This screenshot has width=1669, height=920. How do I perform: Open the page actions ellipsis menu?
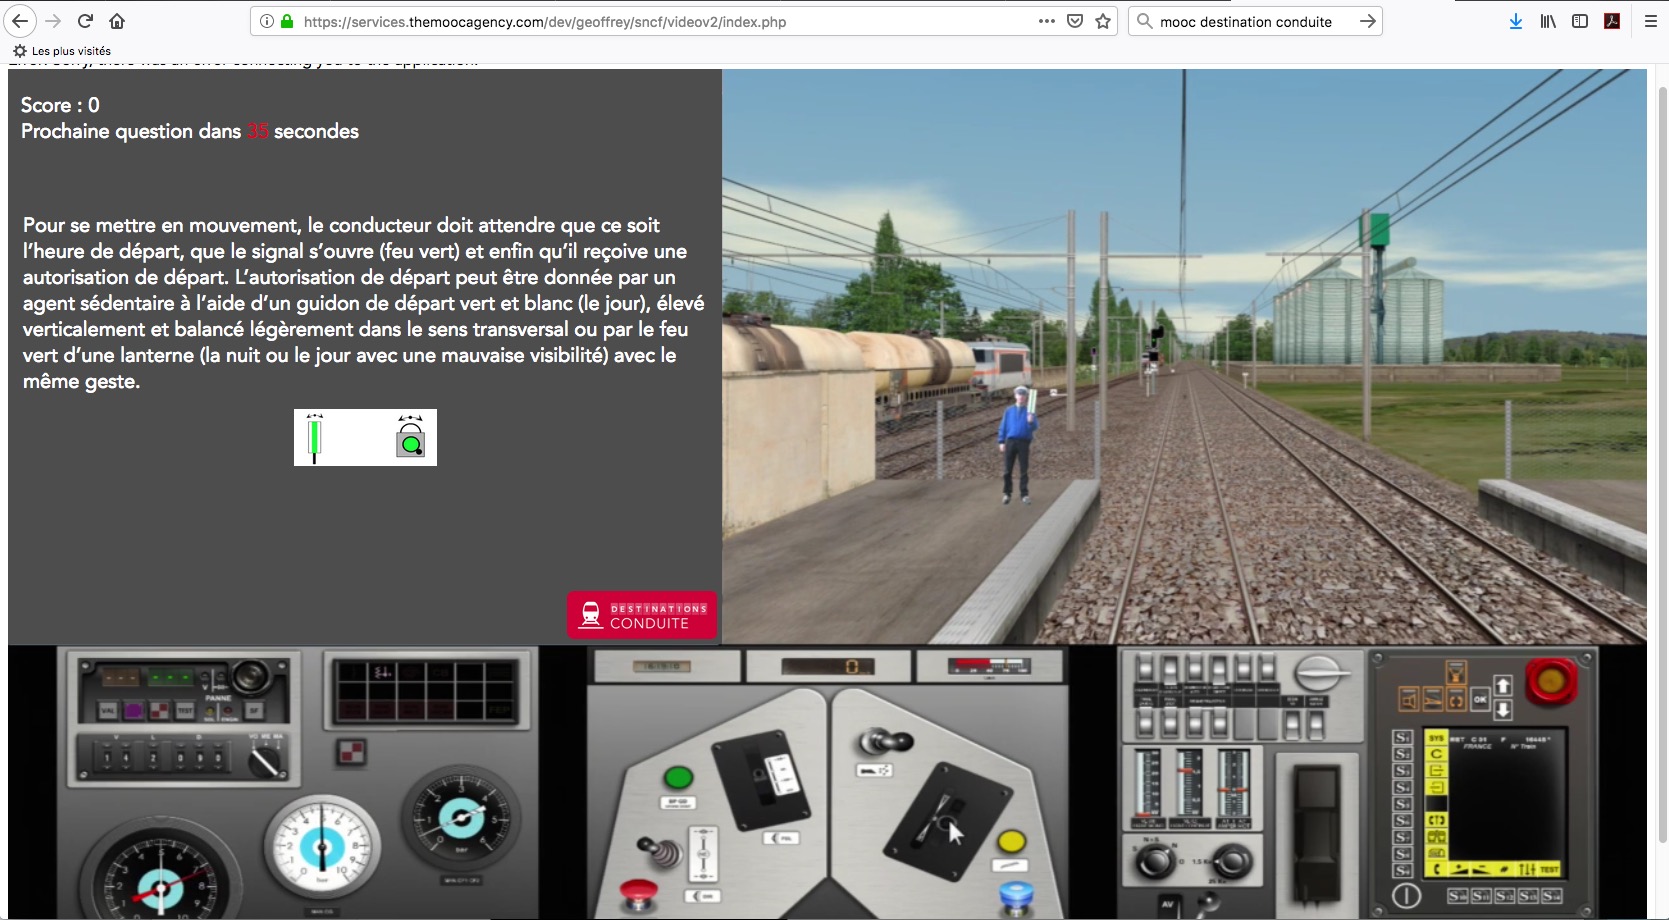pos(1047,20)
